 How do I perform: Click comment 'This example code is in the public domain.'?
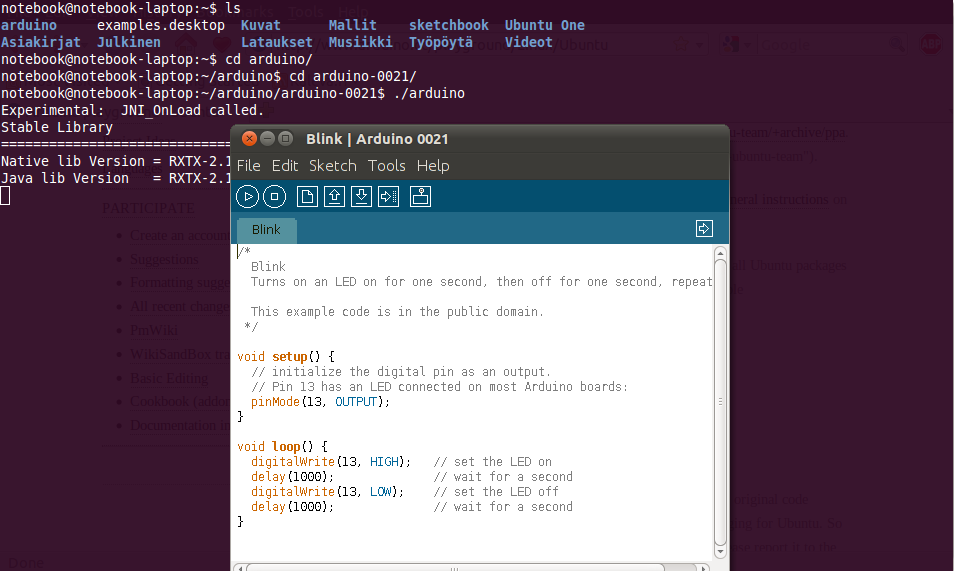click(x=397, y=312)
